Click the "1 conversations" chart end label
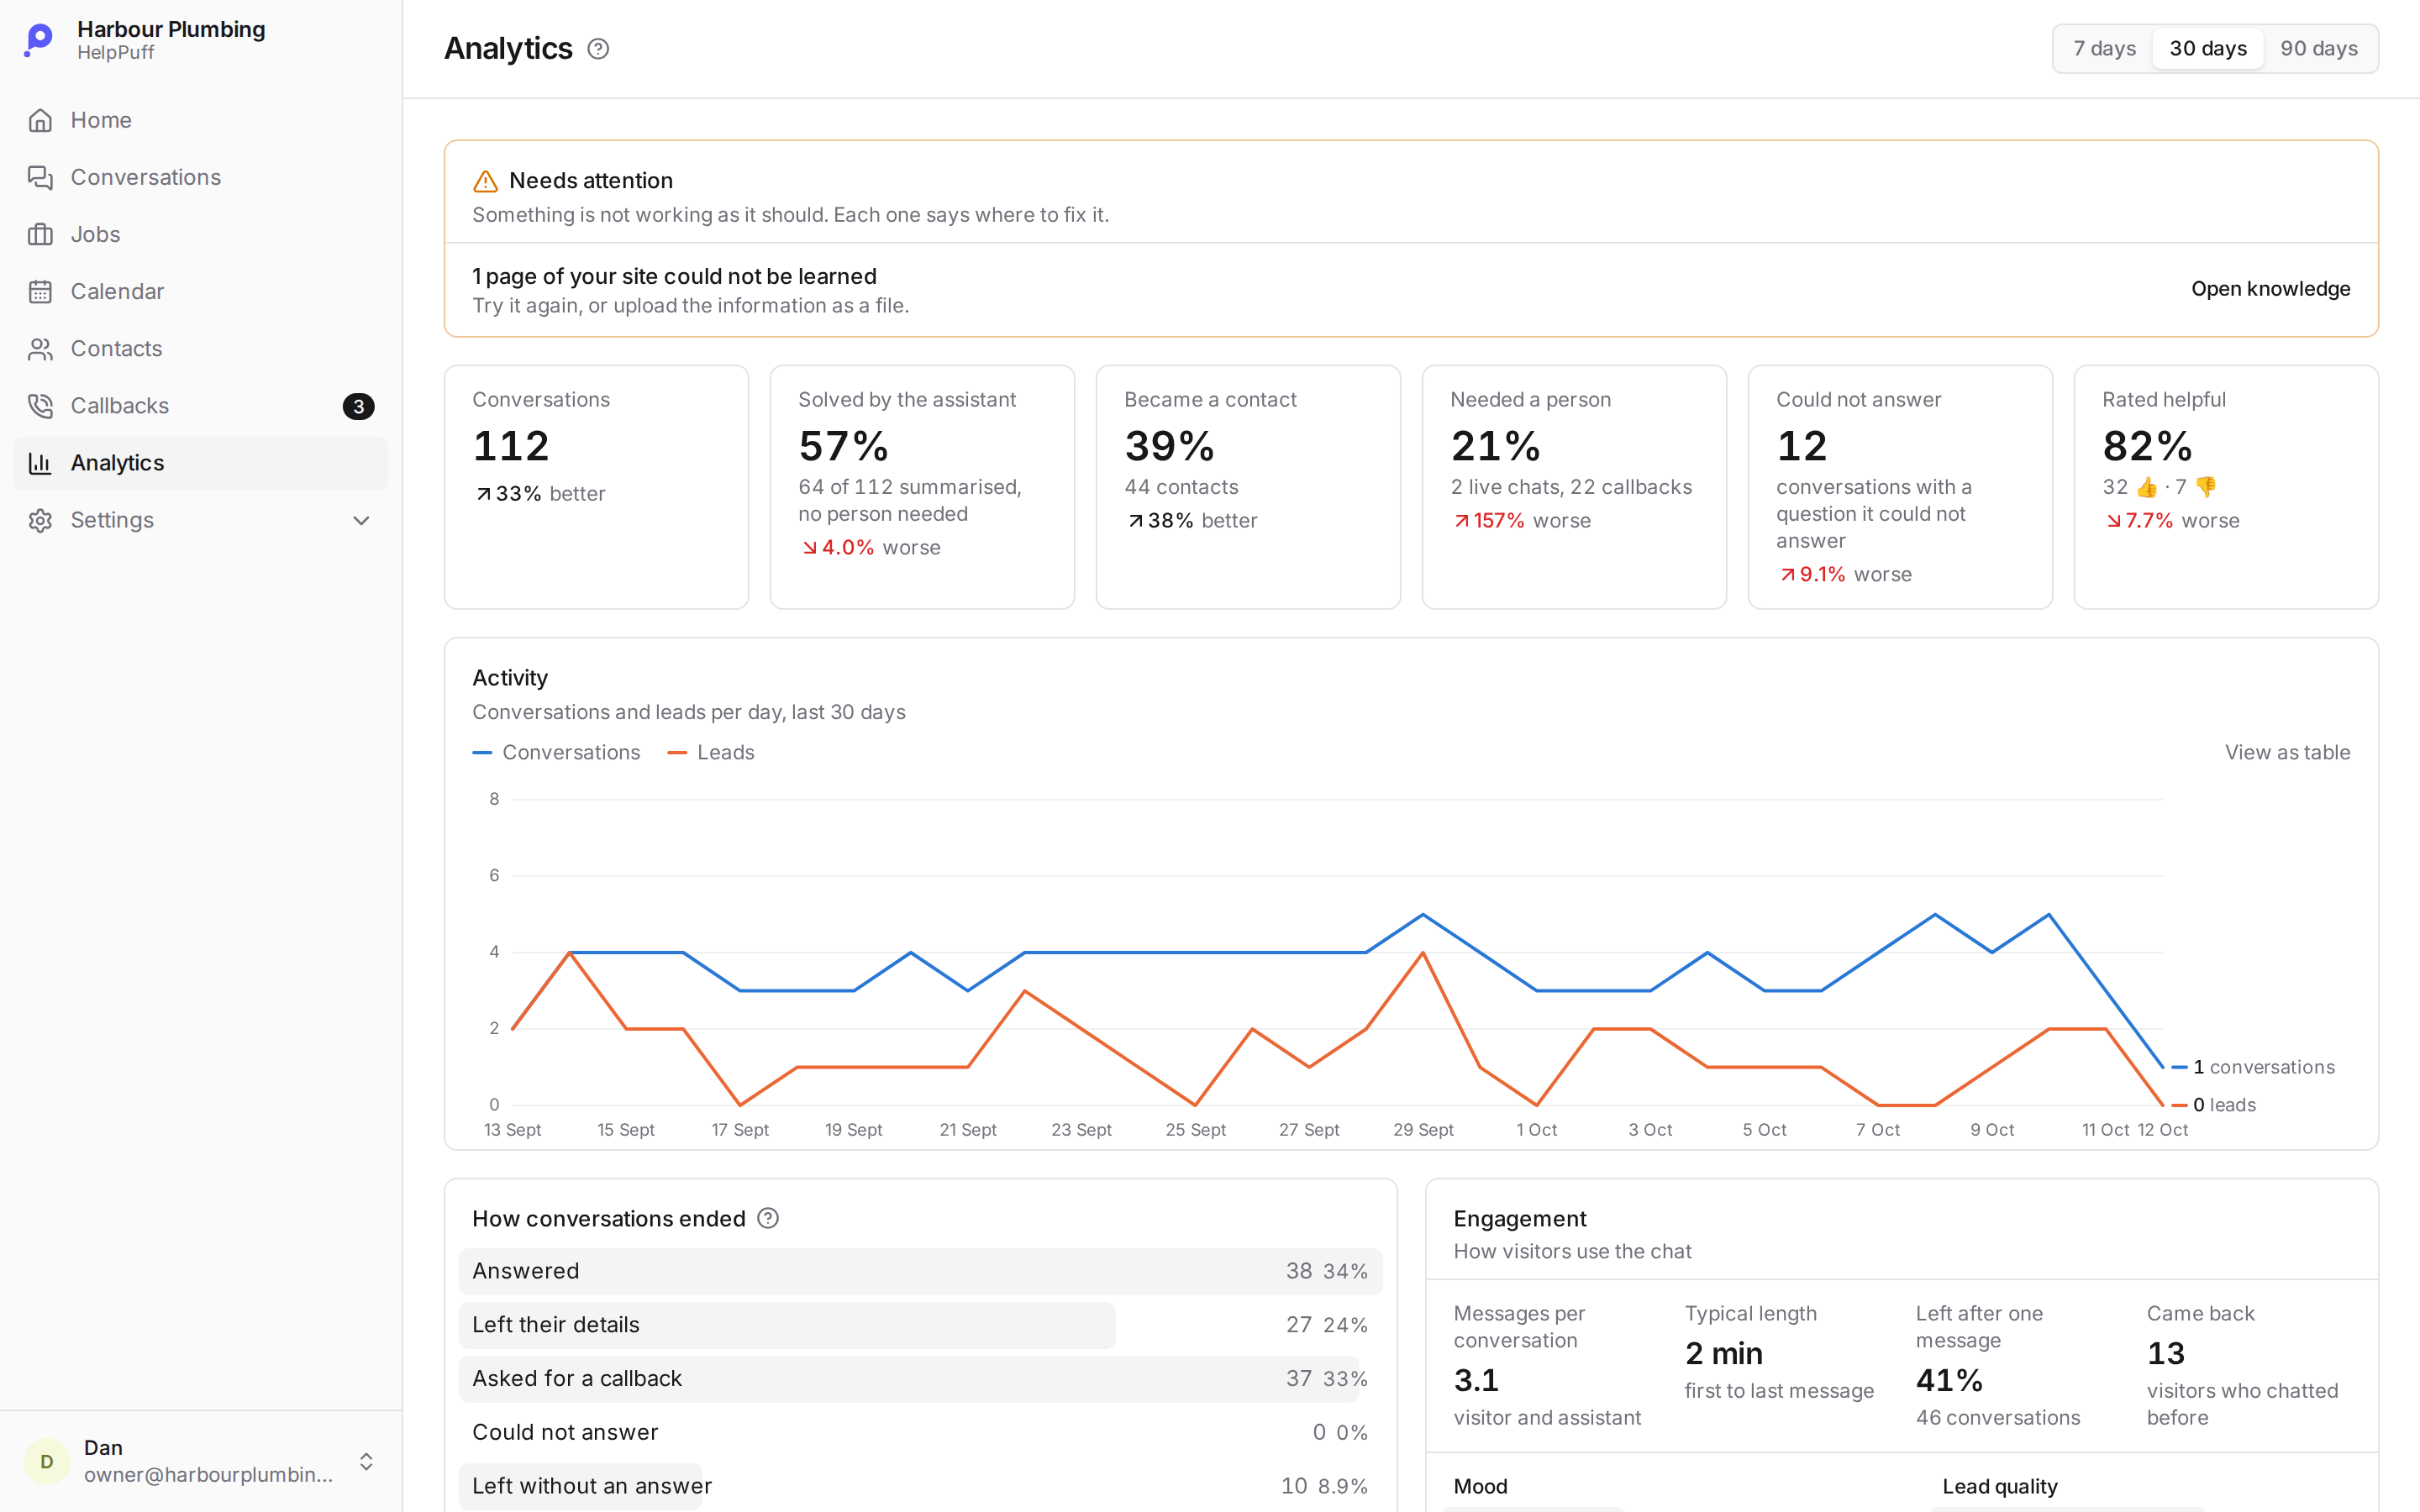This screenshot has height=1512, width=2420. pyautogui.click(x=2264, y=1067)
